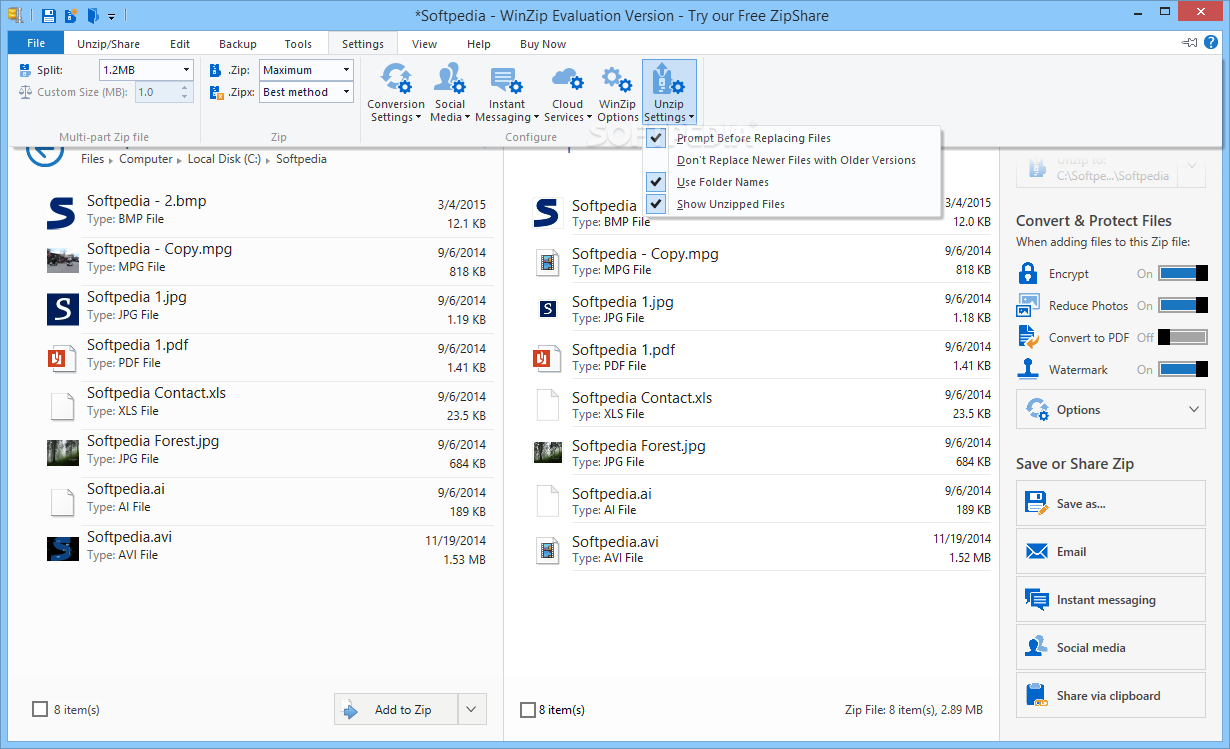Viewport: 1230px width, 749px height.
Task: Select Softpedia Contact.xls in the left pane
Action: click(x=266, y=405)
